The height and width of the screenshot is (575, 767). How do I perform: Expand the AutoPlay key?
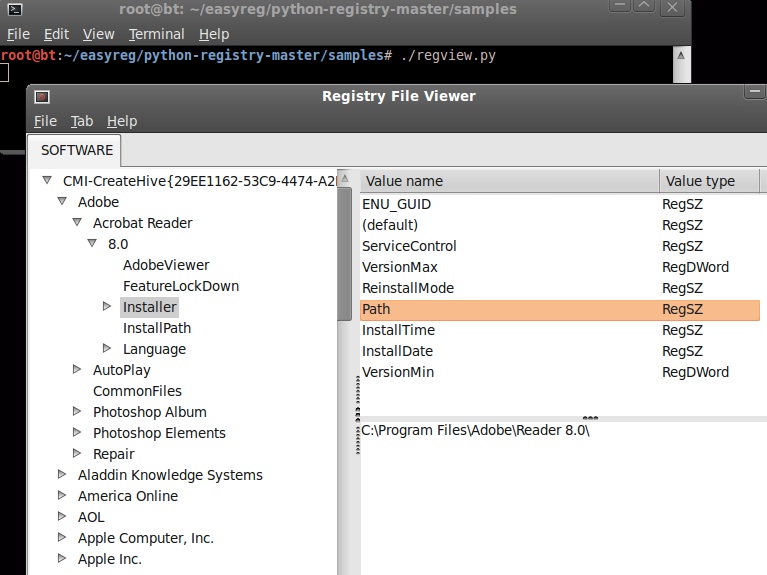click(77, 370)
